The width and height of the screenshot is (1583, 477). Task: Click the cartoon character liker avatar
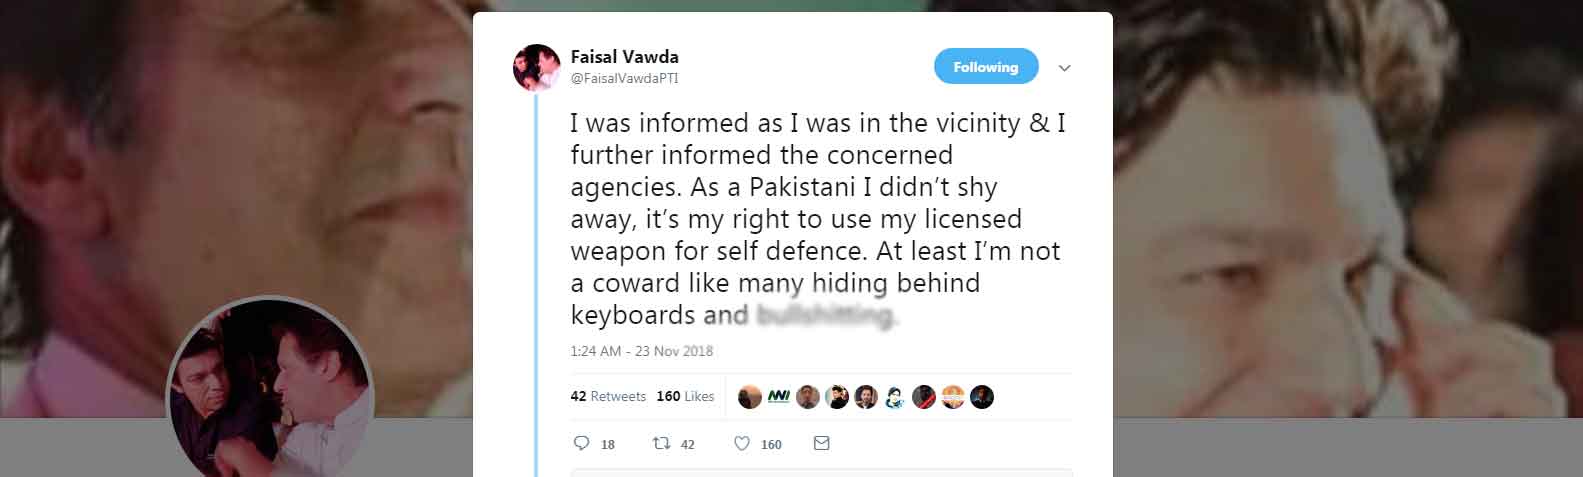coord(895,397)
